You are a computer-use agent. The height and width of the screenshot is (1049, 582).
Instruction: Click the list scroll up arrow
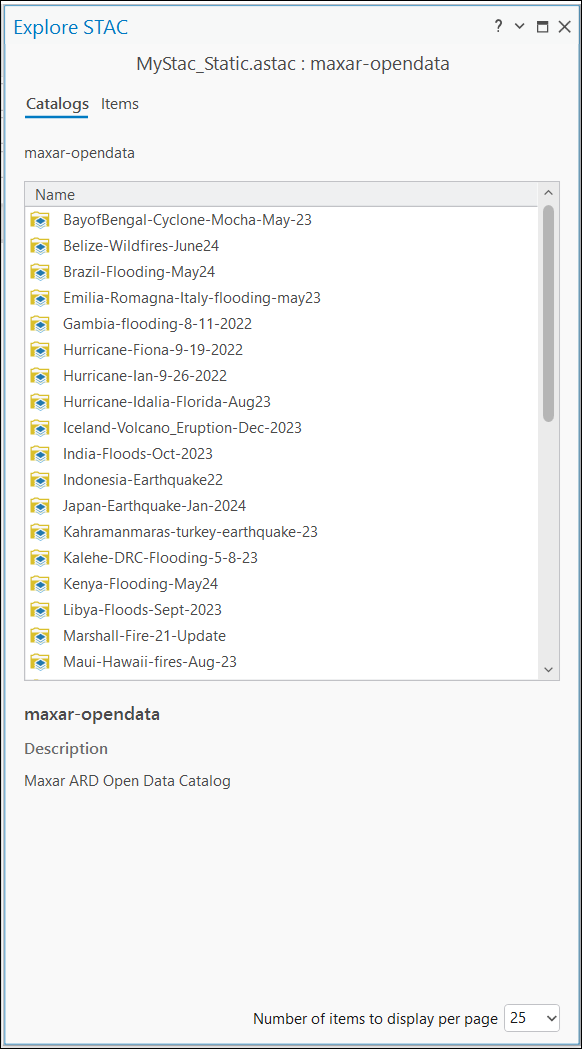pyautogui.click(x=549, y=193)
